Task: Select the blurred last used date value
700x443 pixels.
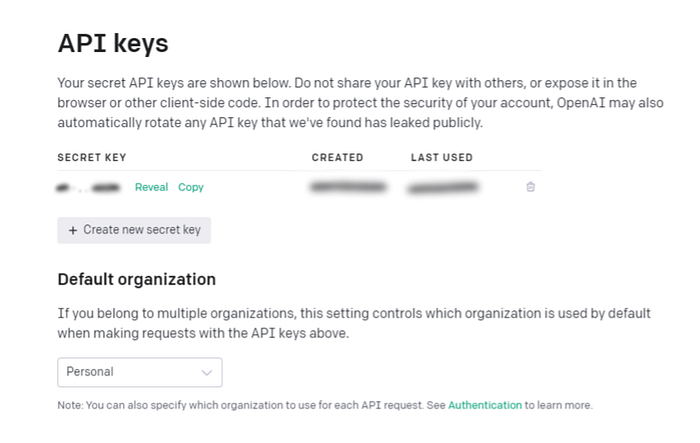Action: (x=443, y=188)
